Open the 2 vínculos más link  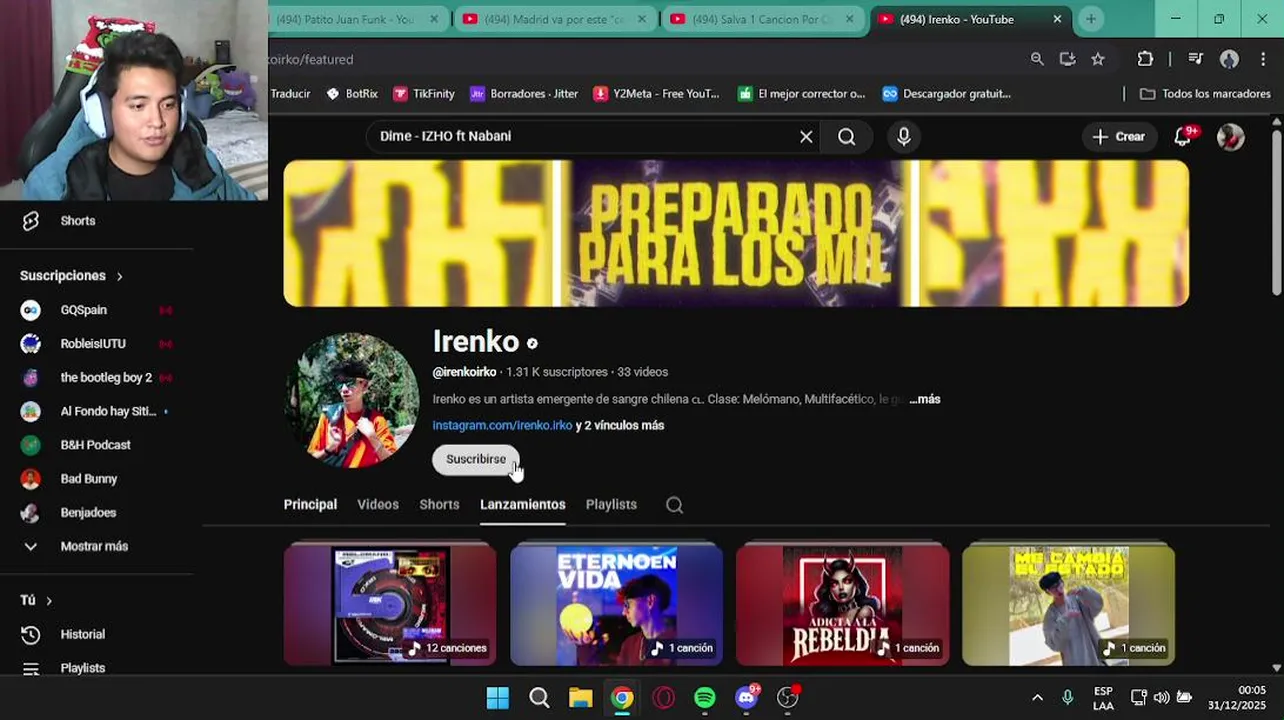point(620,425)
